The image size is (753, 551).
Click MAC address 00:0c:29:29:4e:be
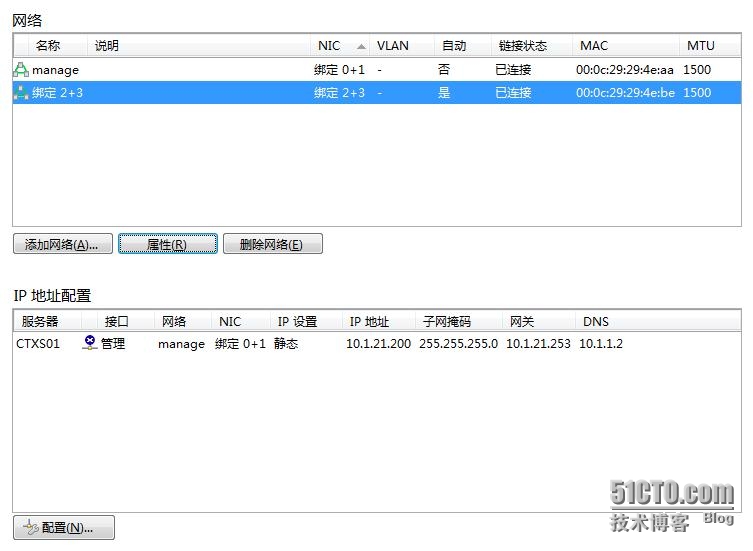click(625, 92)
